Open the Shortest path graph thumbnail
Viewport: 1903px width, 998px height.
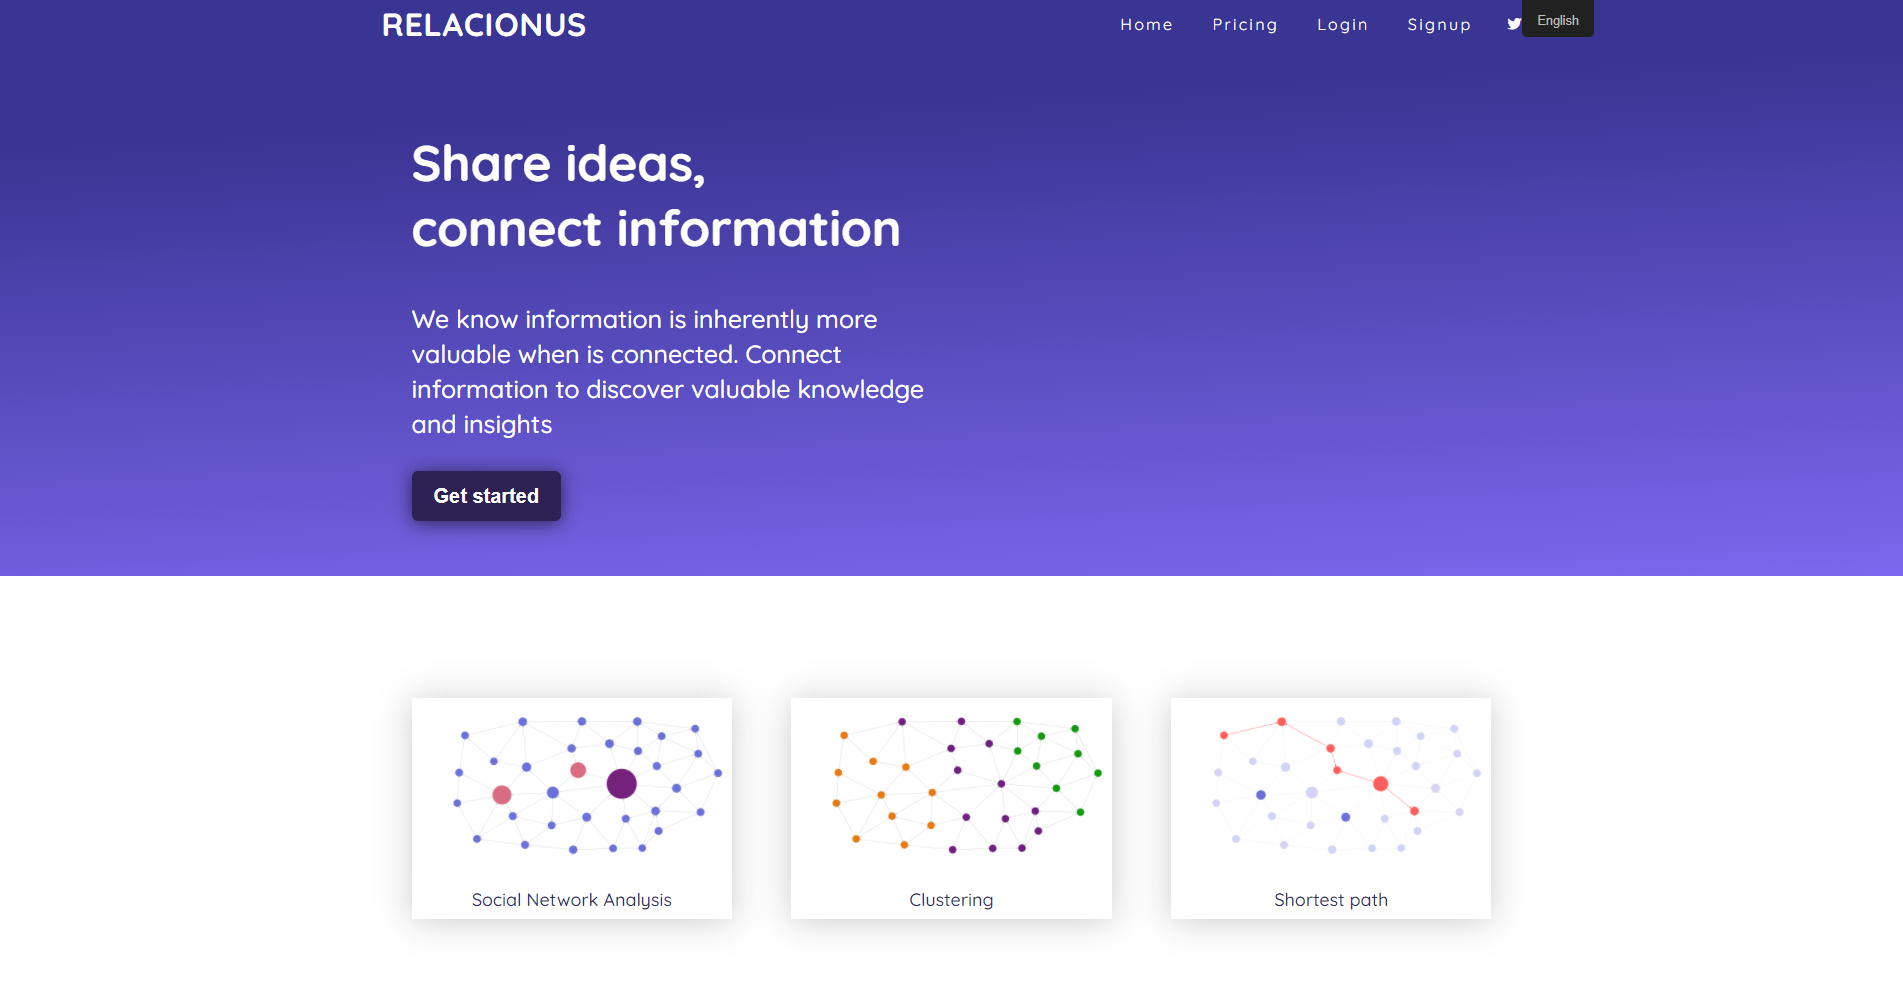(x=1331, y=786)
